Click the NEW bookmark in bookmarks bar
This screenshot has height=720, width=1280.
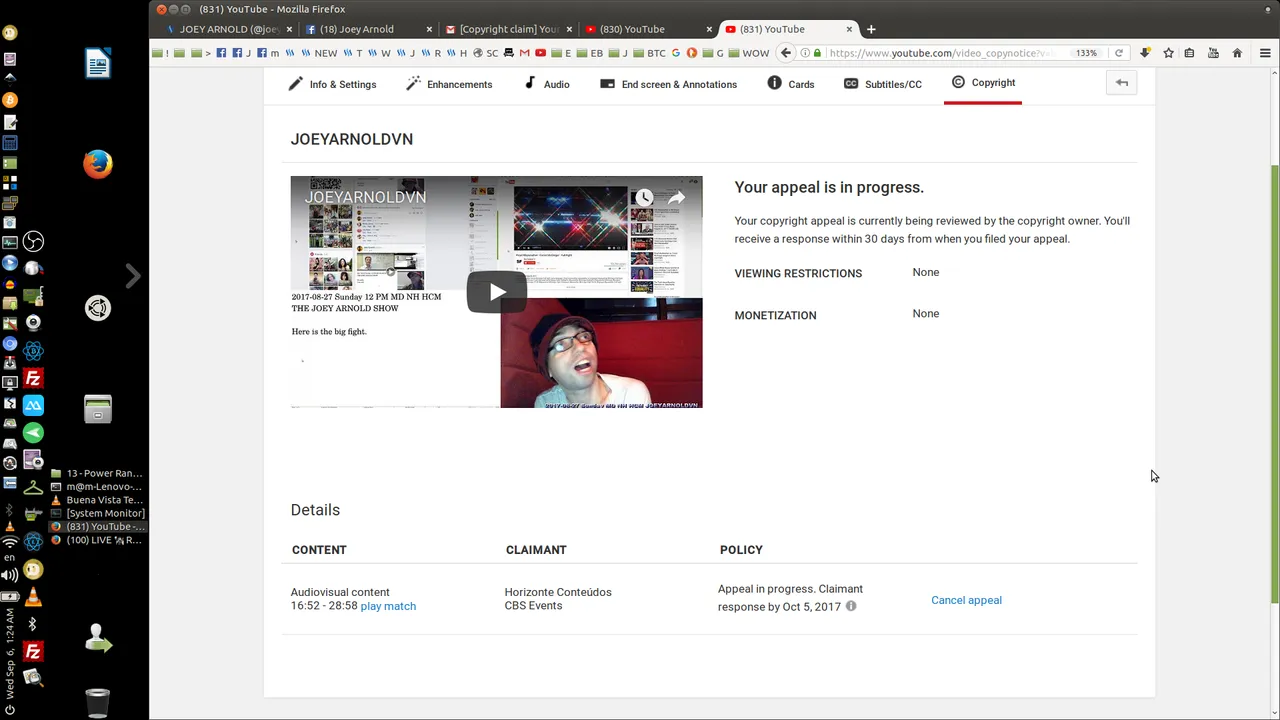point(320,53)
